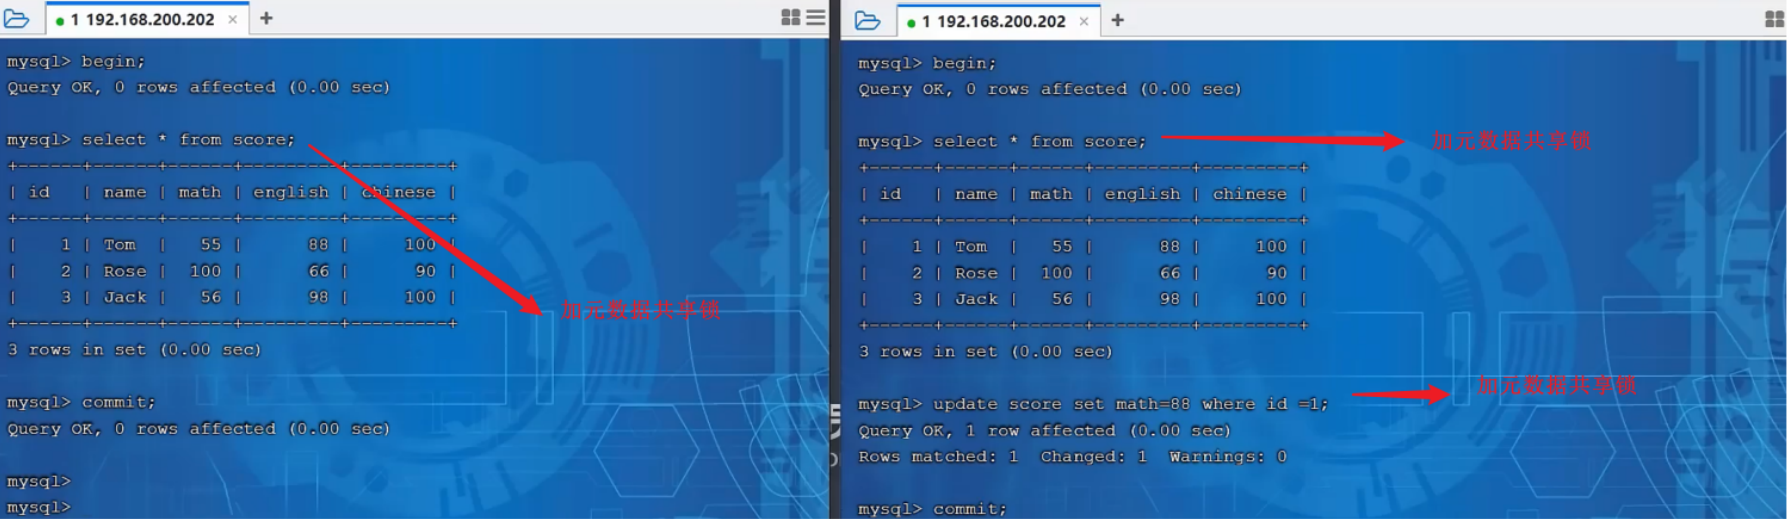This screenshot has height=519, width=1787.
Task: Click 'select * from score;' in left terminal
Action: tap(188, 140)
